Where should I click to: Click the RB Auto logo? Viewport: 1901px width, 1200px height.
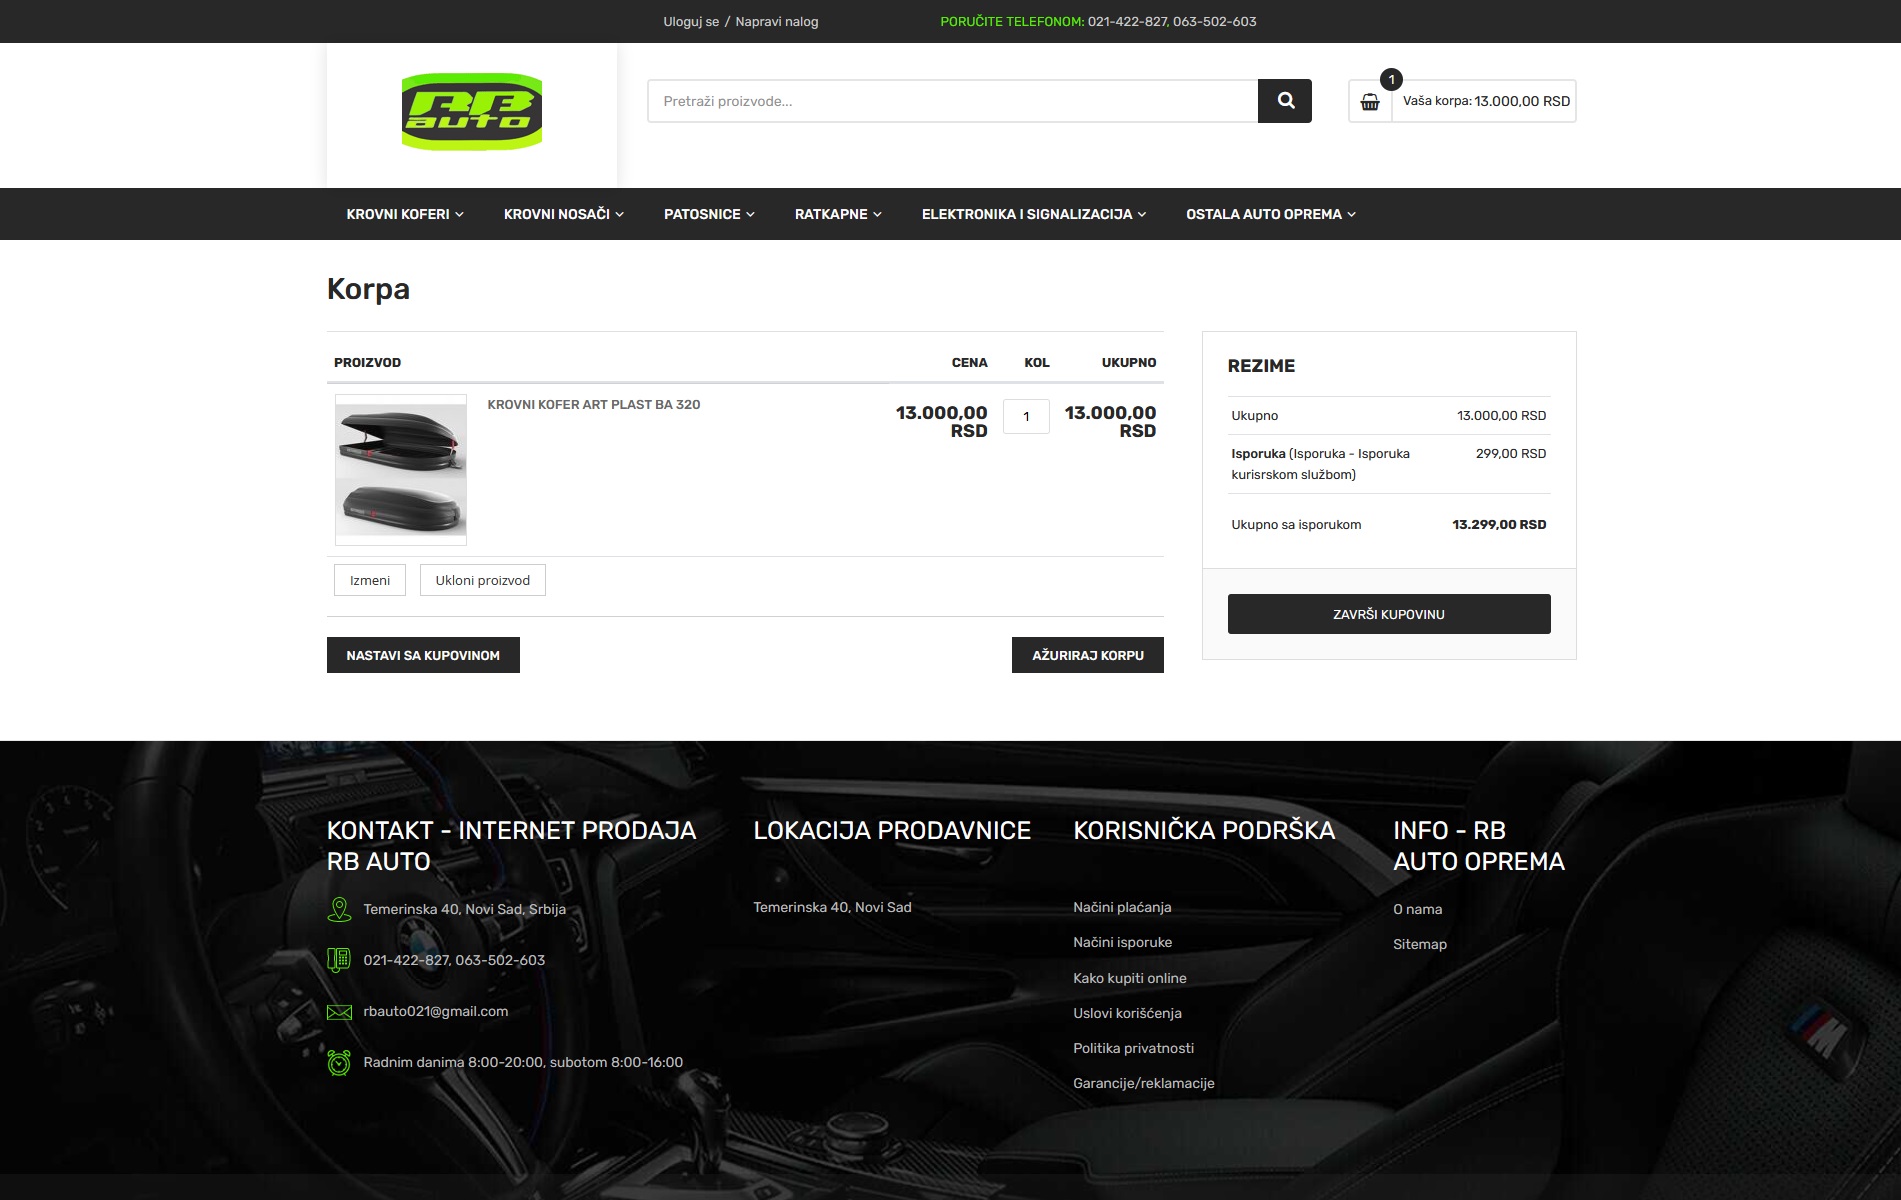pyautogui.click(x=472, y=112)
